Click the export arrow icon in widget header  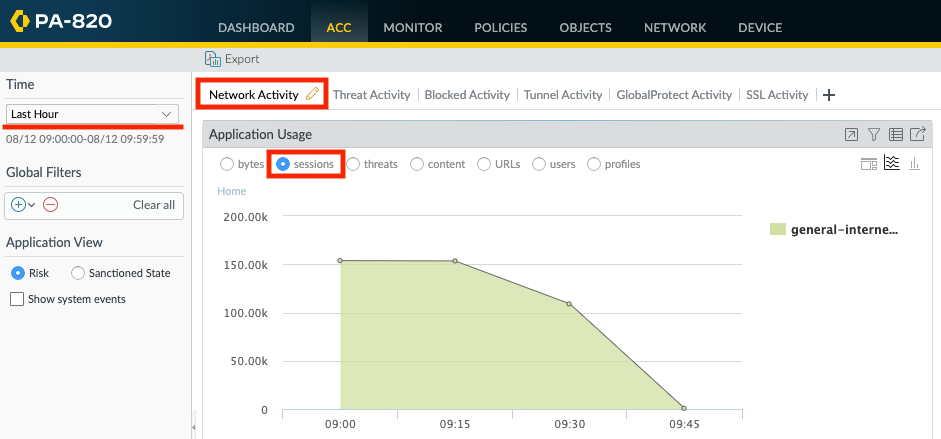(917, 134)
